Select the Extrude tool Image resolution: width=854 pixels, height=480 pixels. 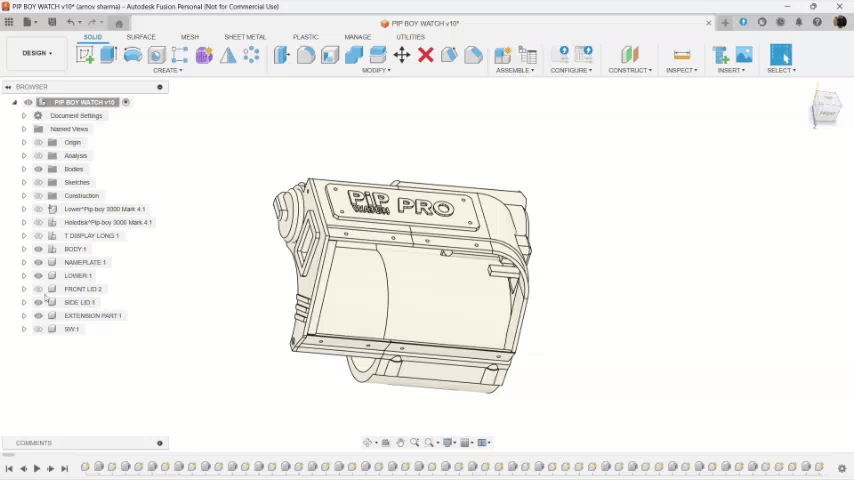pos(108,54)
